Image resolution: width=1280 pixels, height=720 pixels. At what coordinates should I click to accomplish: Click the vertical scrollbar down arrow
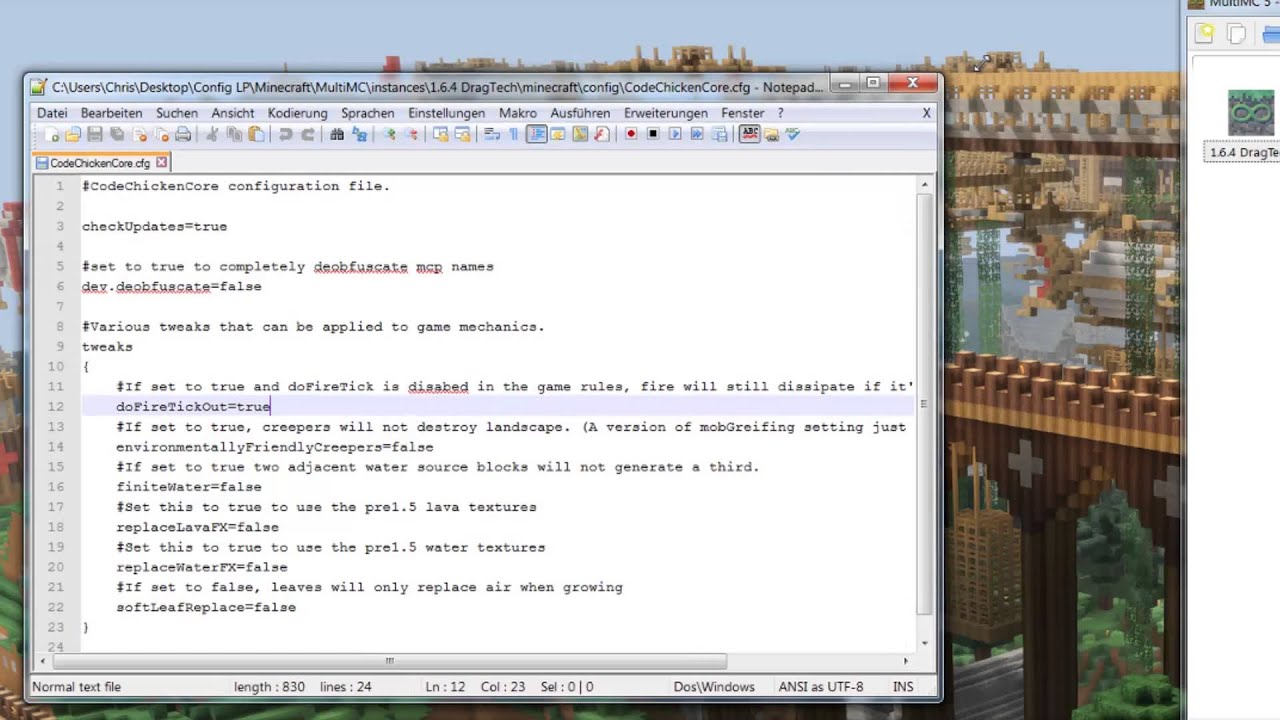tap(925, 643)
